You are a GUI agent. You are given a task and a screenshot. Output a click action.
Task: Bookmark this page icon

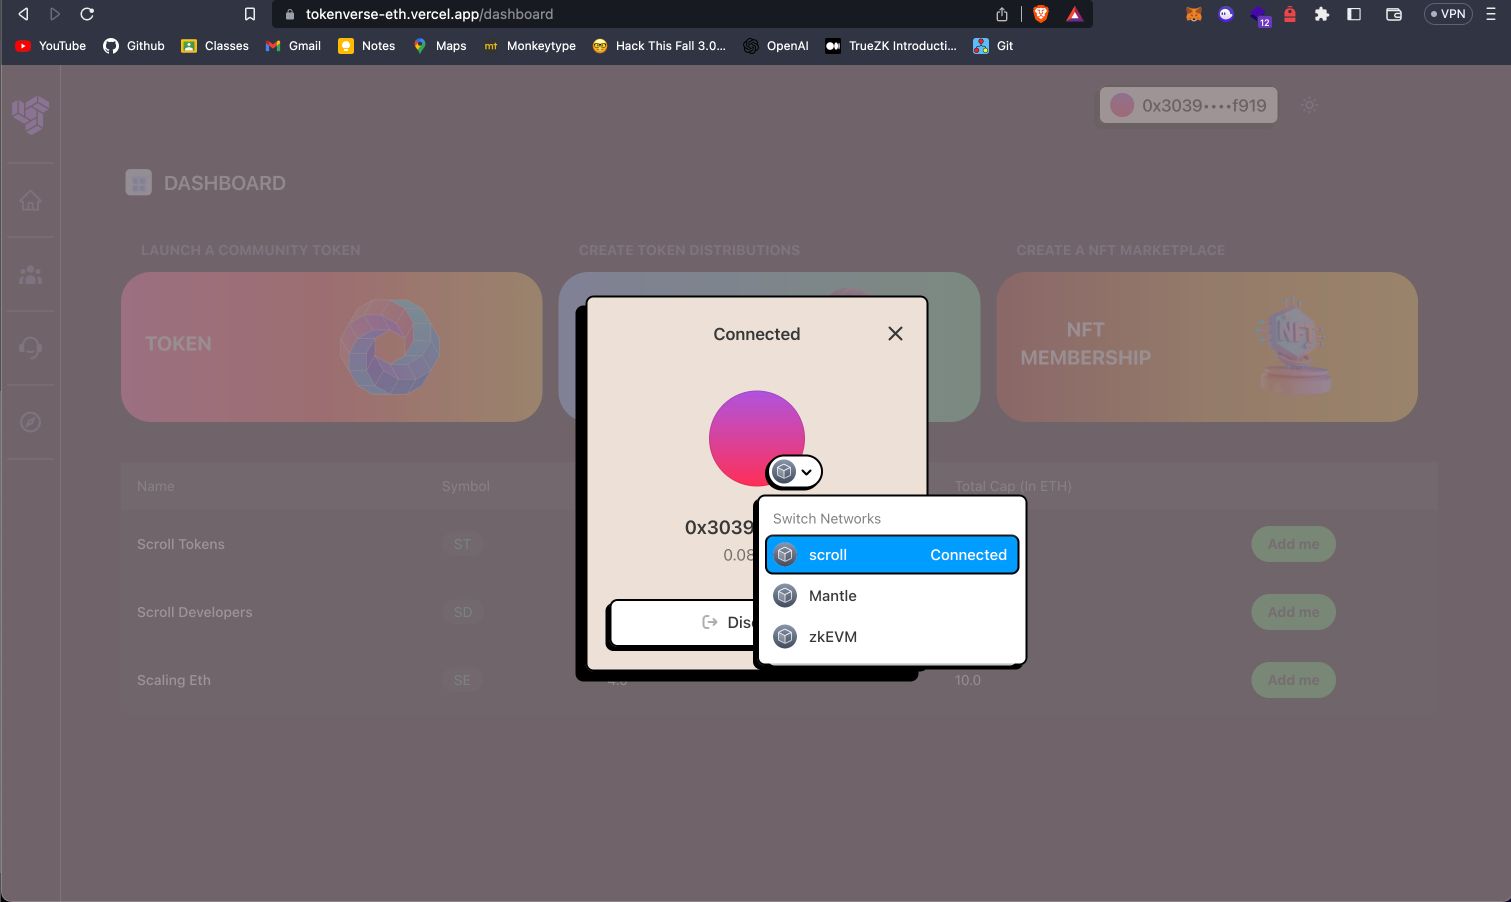(x=250, y=14)
